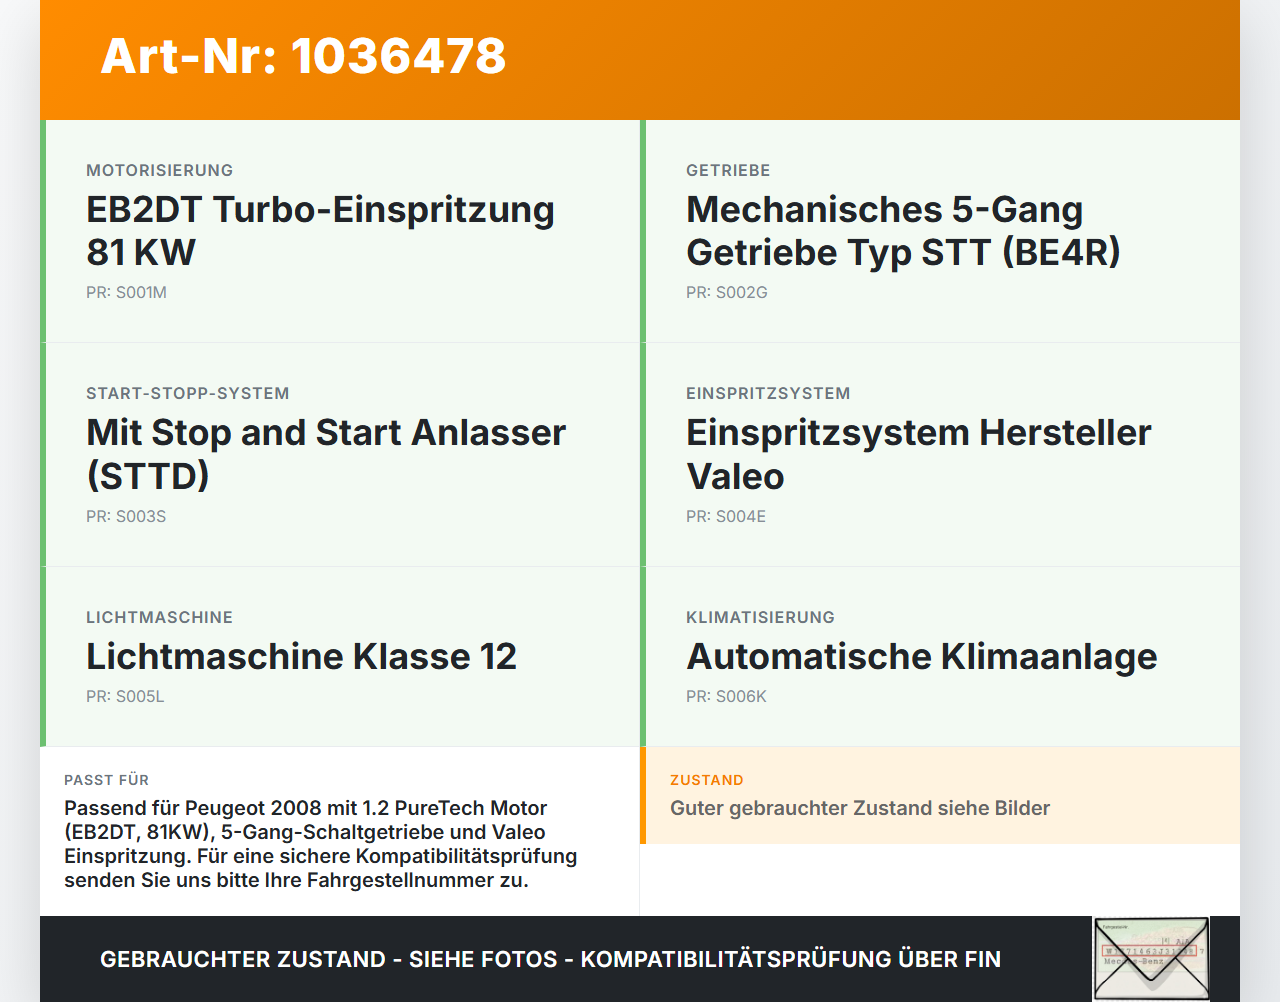Click the PR: S005L code
The width and height of the screenshot is (1280, 1002).
pyautogui.click(x=125, y=697)
